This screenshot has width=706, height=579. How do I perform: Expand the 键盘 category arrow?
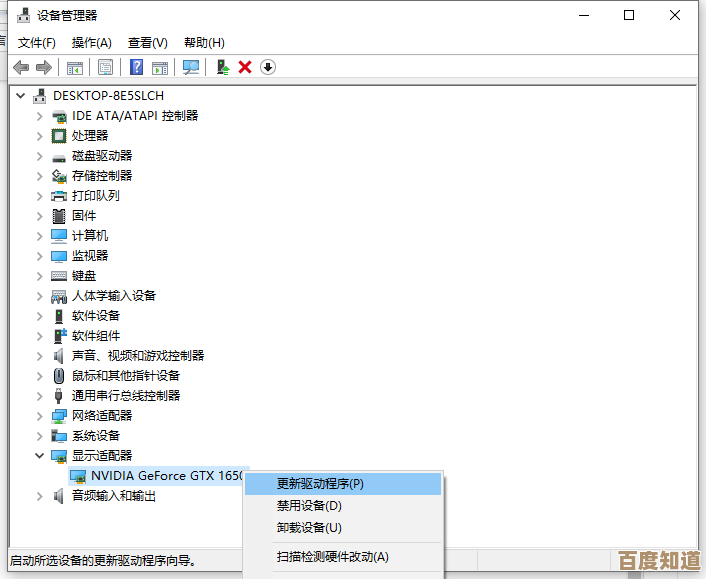[x=40, y=276]
